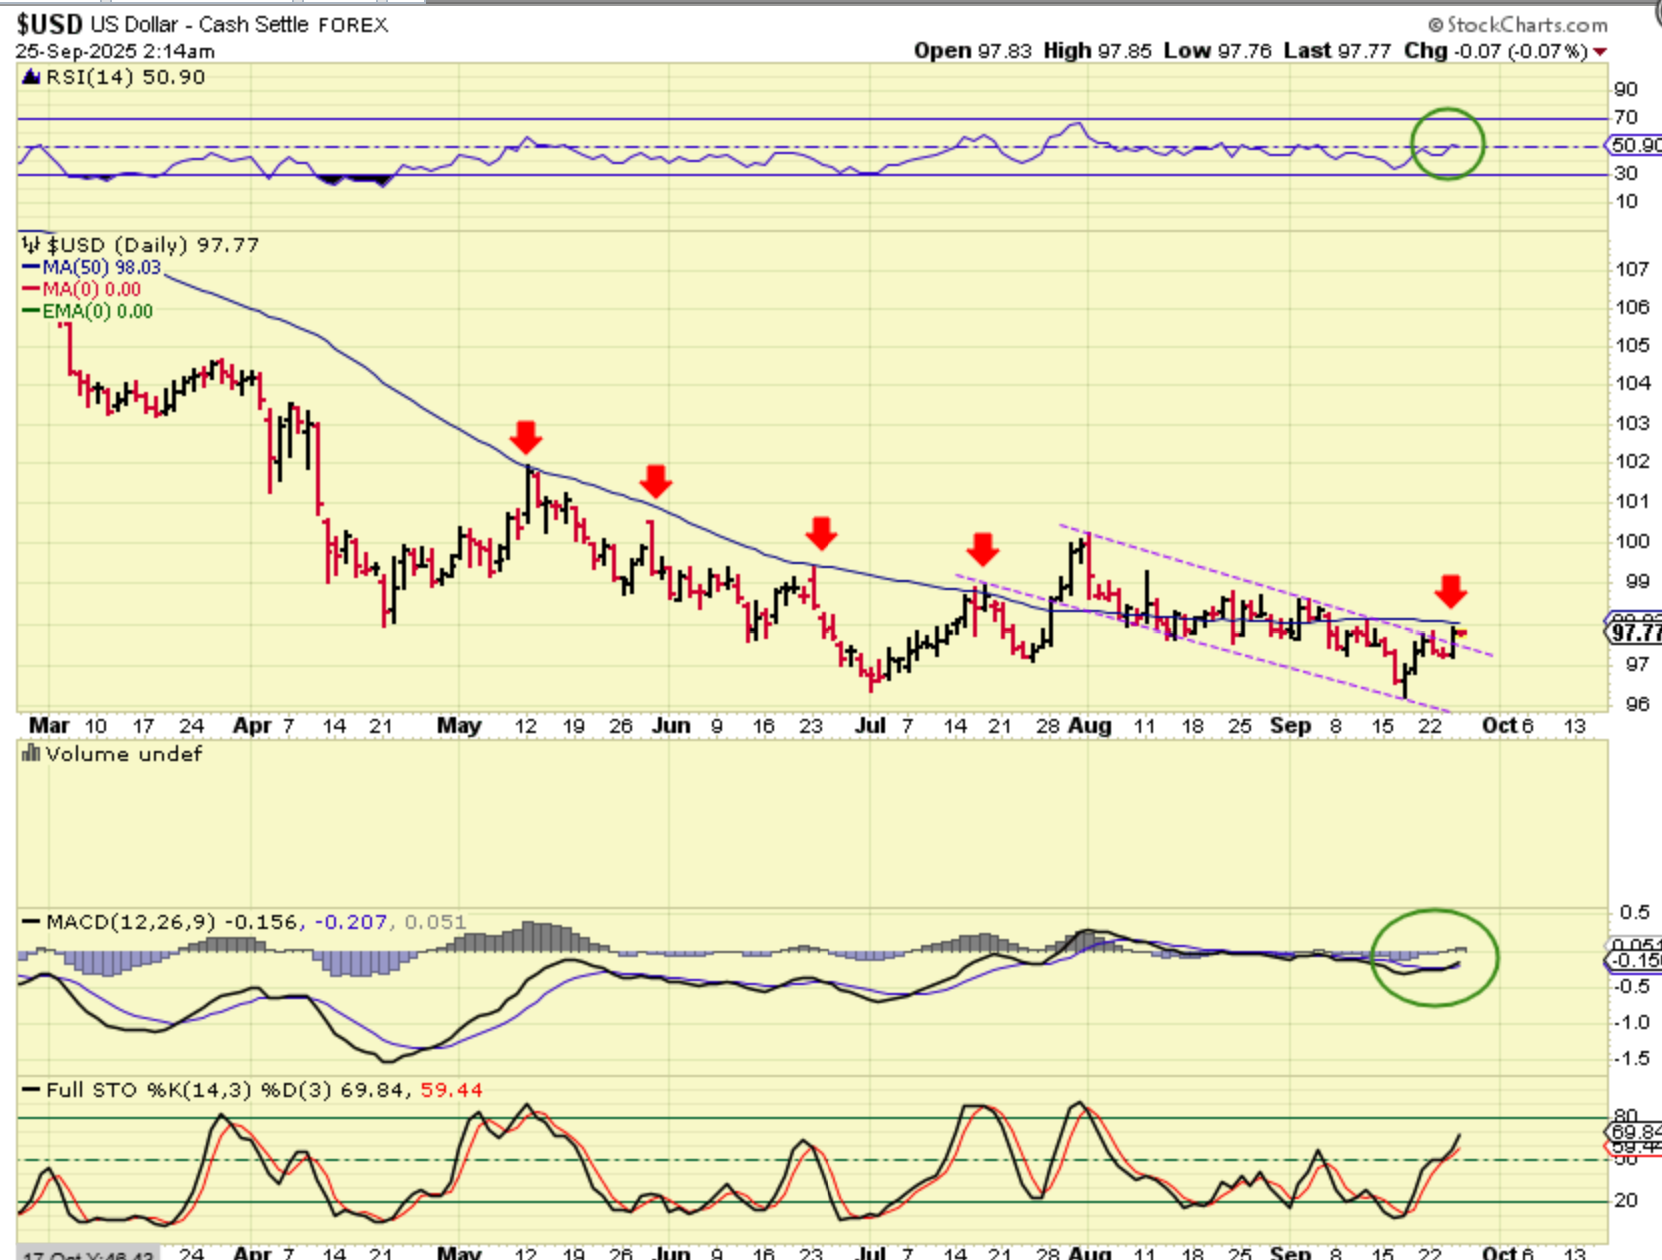Click the green EMA(0) legend entry
The height and width of the screenshot is (1260, 1662).
pos(96,312)
